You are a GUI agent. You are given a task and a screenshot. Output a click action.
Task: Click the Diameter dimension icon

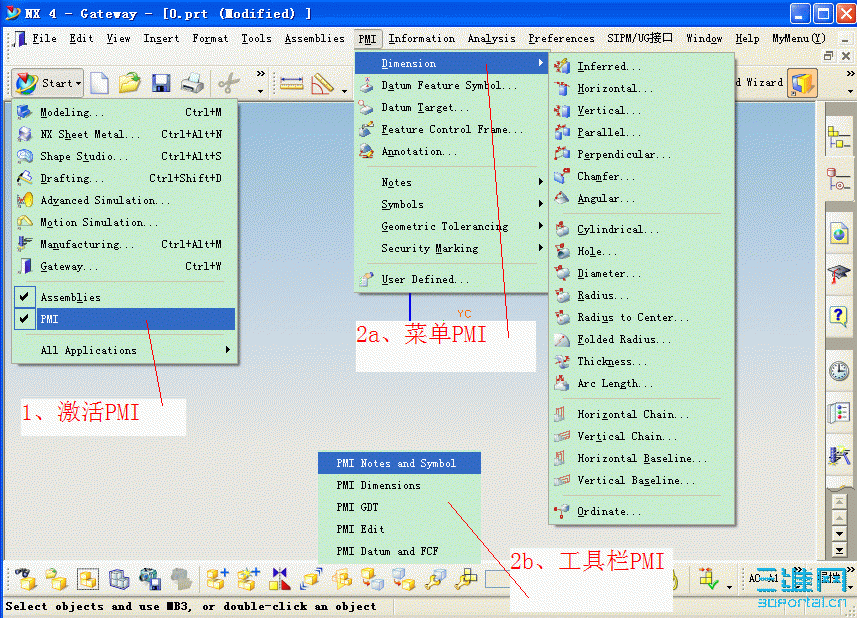point(562,273)
